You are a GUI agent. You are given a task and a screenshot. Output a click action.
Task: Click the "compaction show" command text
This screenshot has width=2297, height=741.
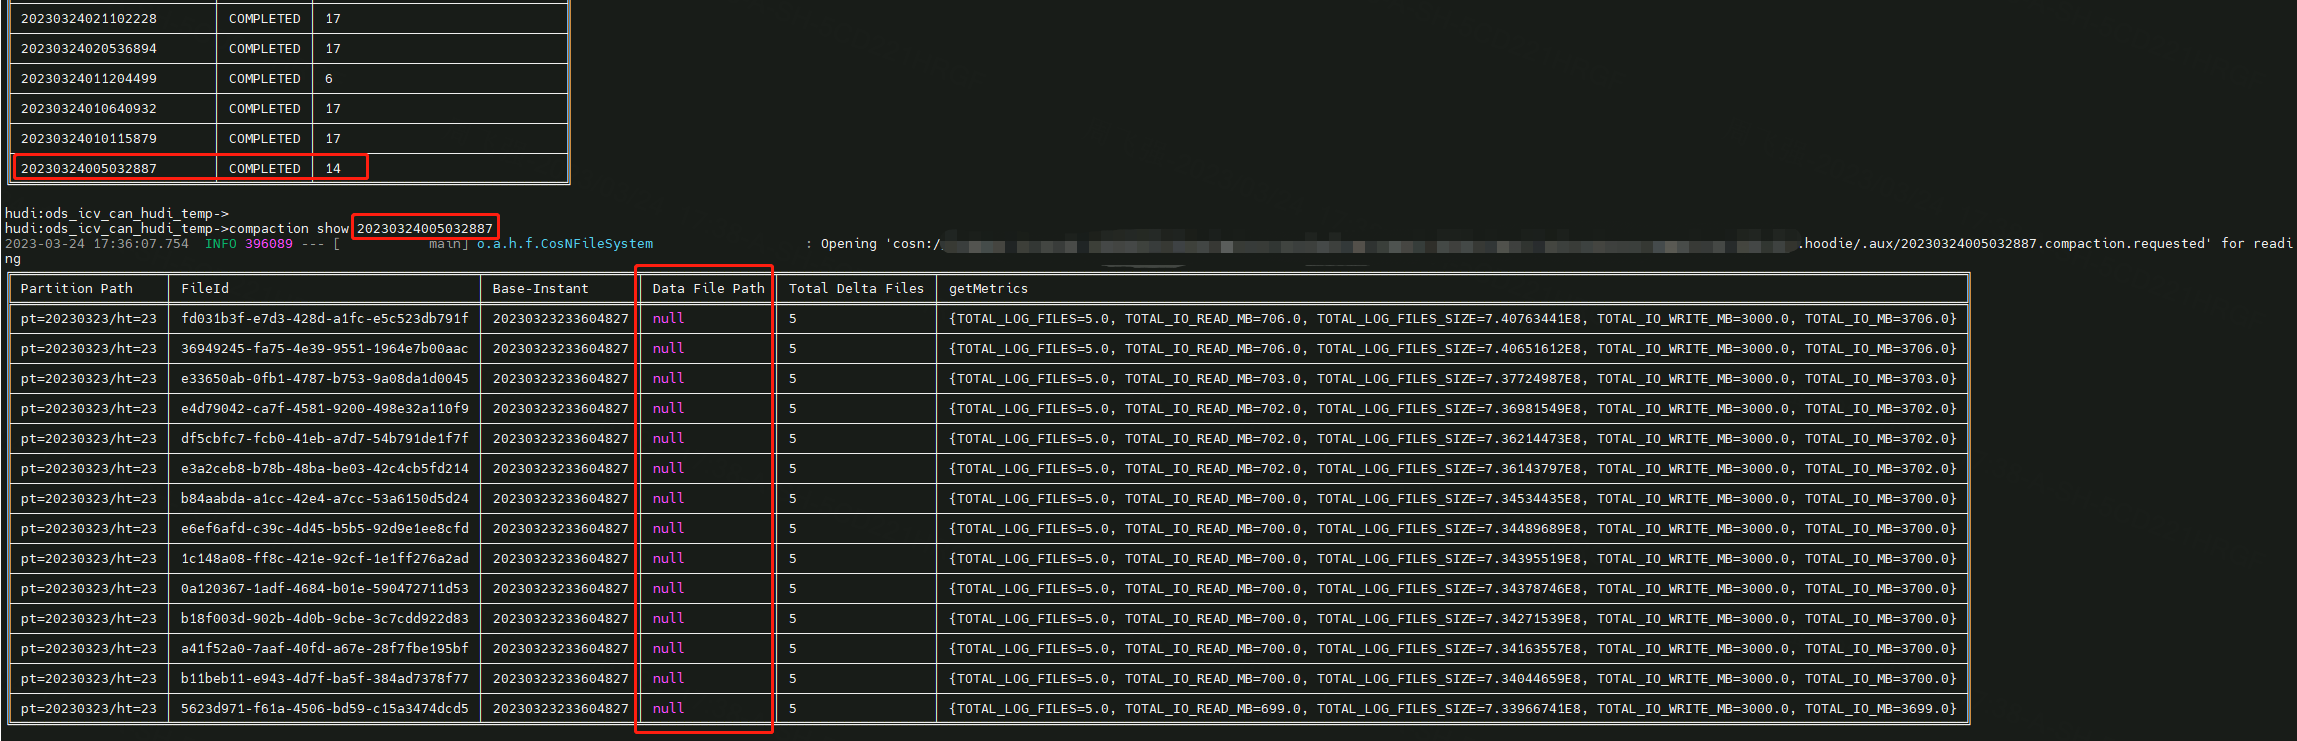tap(289, 228)
